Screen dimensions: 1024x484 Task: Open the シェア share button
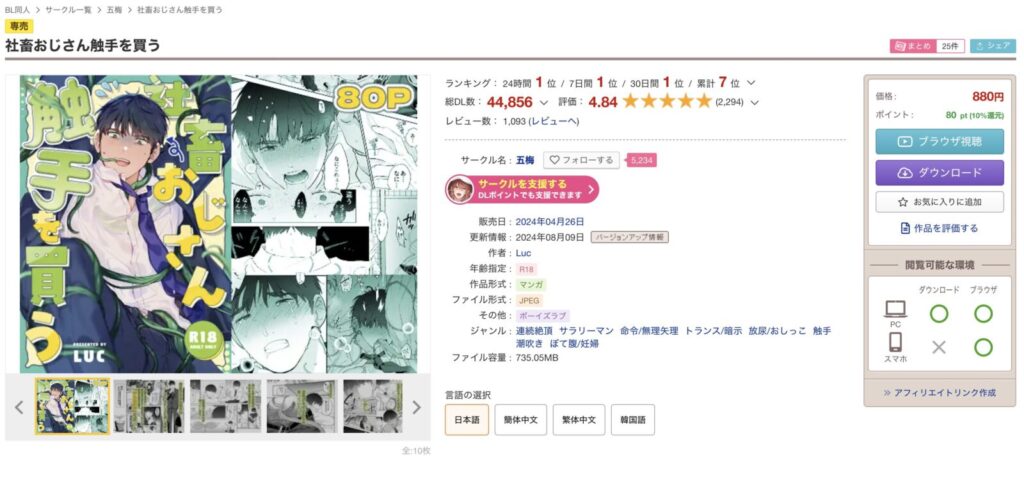[x=993, y=46]
